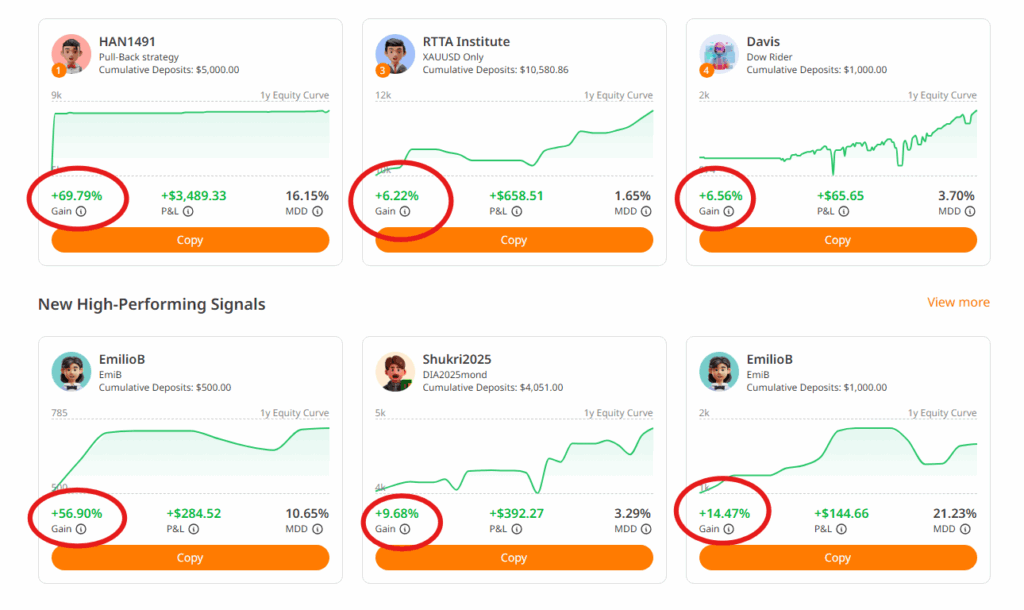The width and height of the screenshot is (1024, 610).
Task: Open Shukri2025 profile avatar
Action: pos(395,372)
